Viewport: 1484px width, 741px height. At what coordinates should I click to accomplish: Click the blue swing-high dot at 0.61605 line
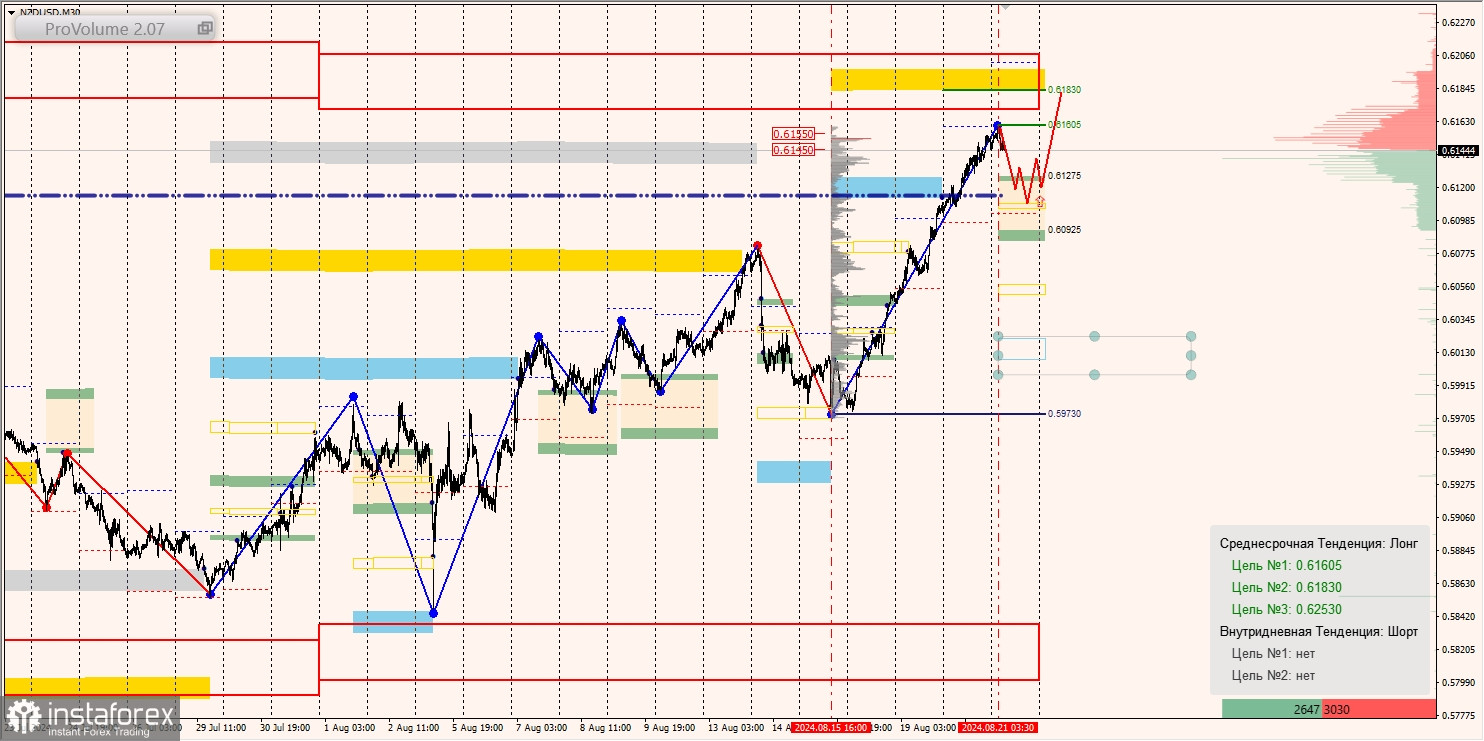tap(997, 125)
